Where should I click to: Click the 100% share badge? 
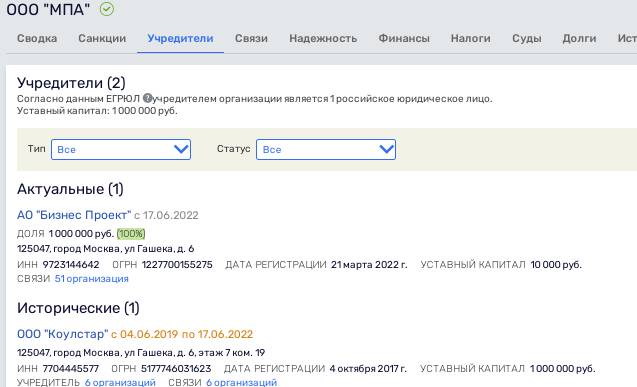point(131,233)
